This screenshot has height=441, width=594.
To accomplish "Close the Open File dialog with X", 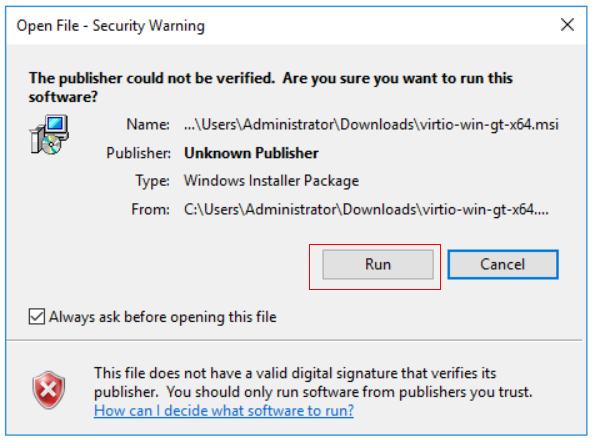I will 567,25.
